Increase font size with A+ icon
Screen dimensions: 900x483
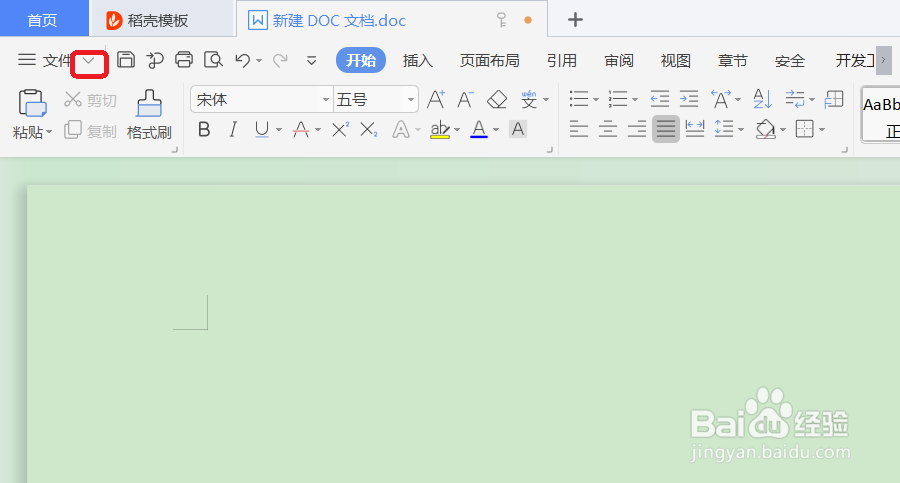(436, 99)
